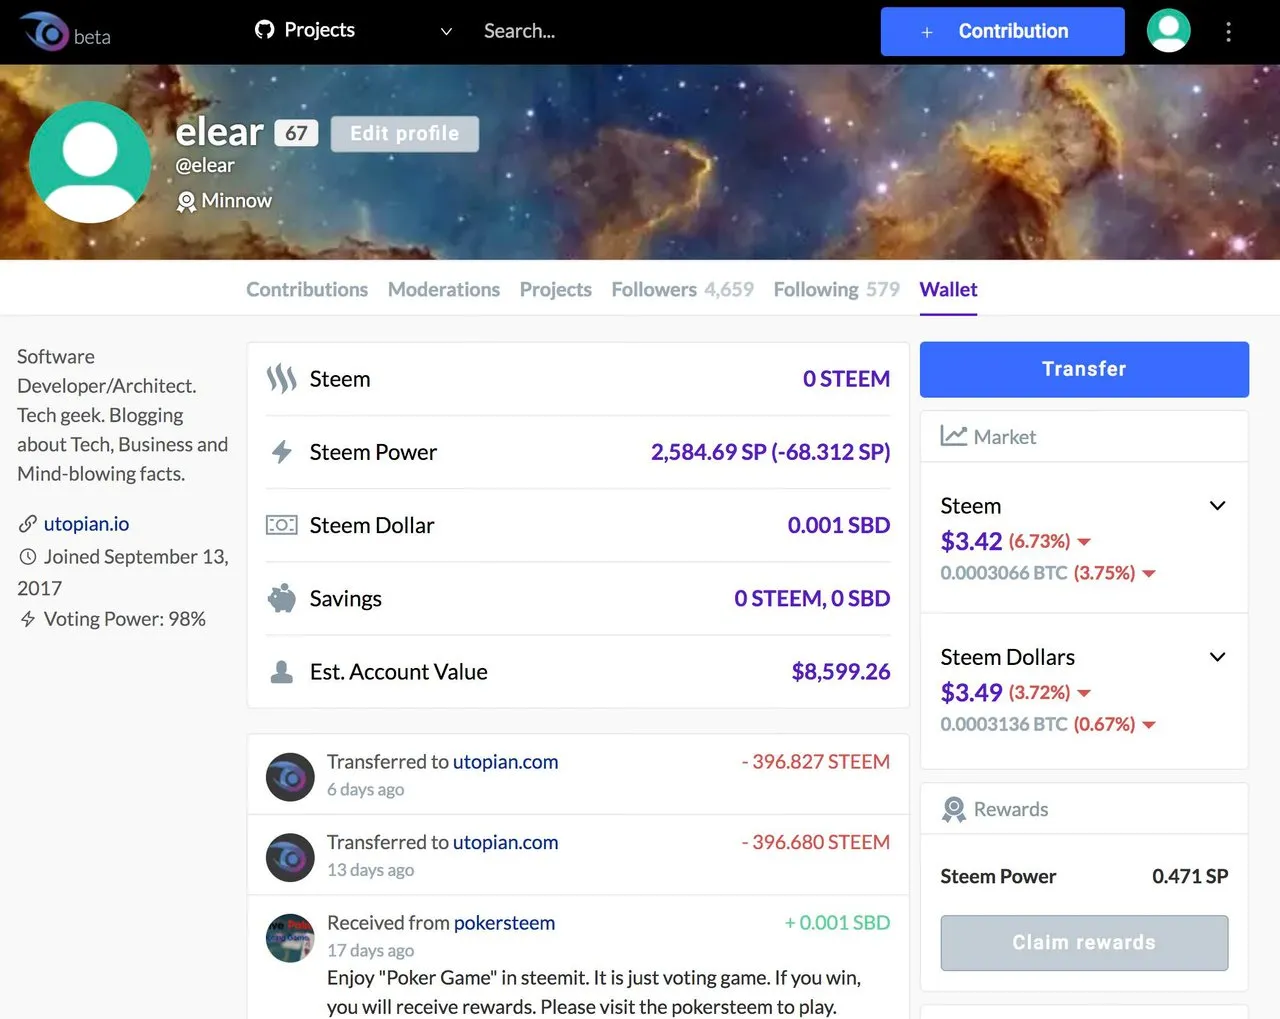This screenshot has width=1280, height=1019.
Task: Open the Projects profile tab
Action: tap(556, 289)
